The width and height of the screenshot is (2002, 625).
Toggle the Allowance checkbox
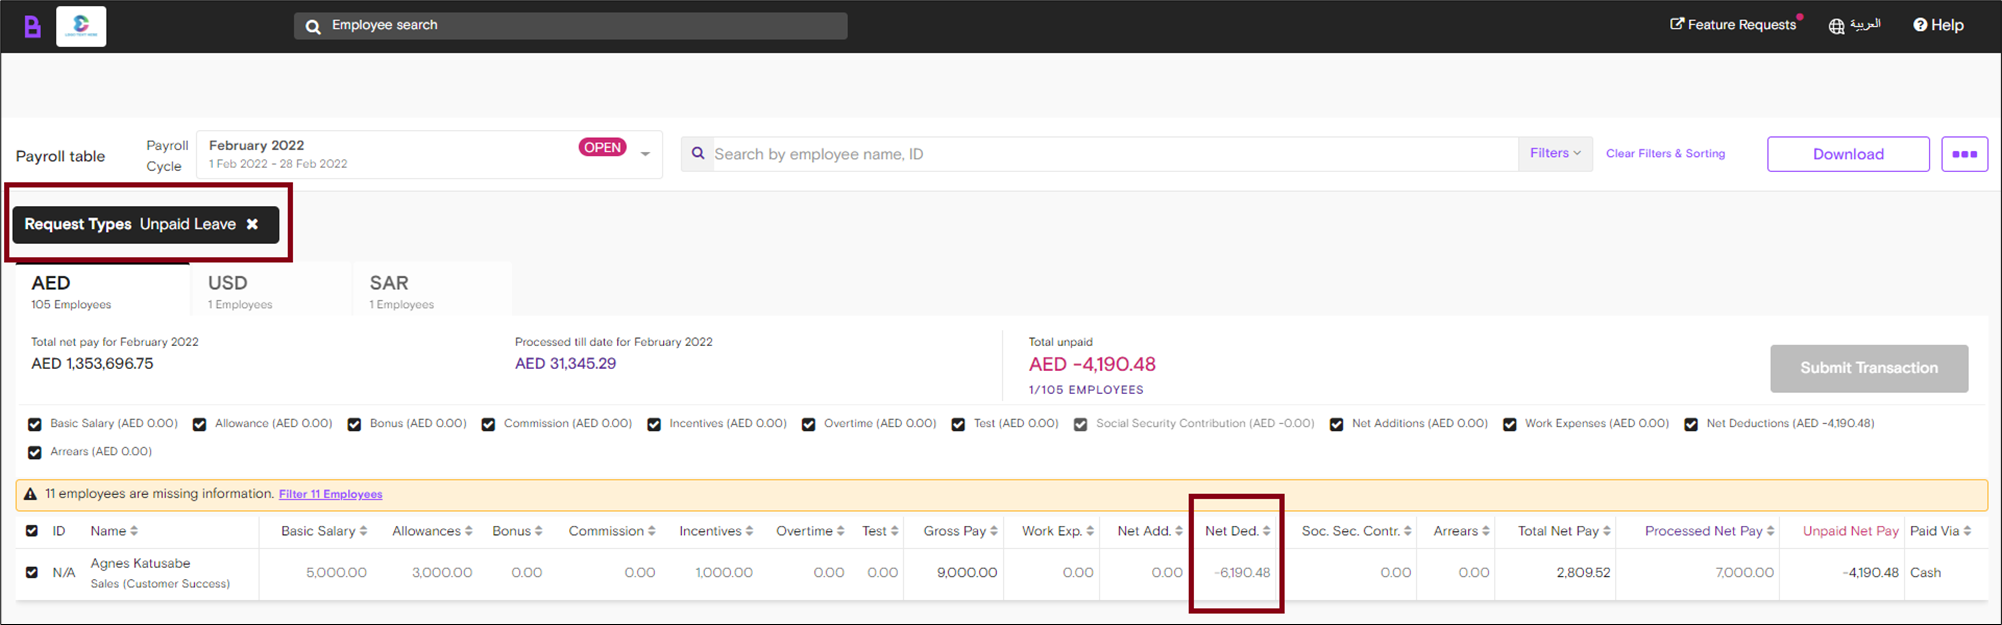(199, 424)
